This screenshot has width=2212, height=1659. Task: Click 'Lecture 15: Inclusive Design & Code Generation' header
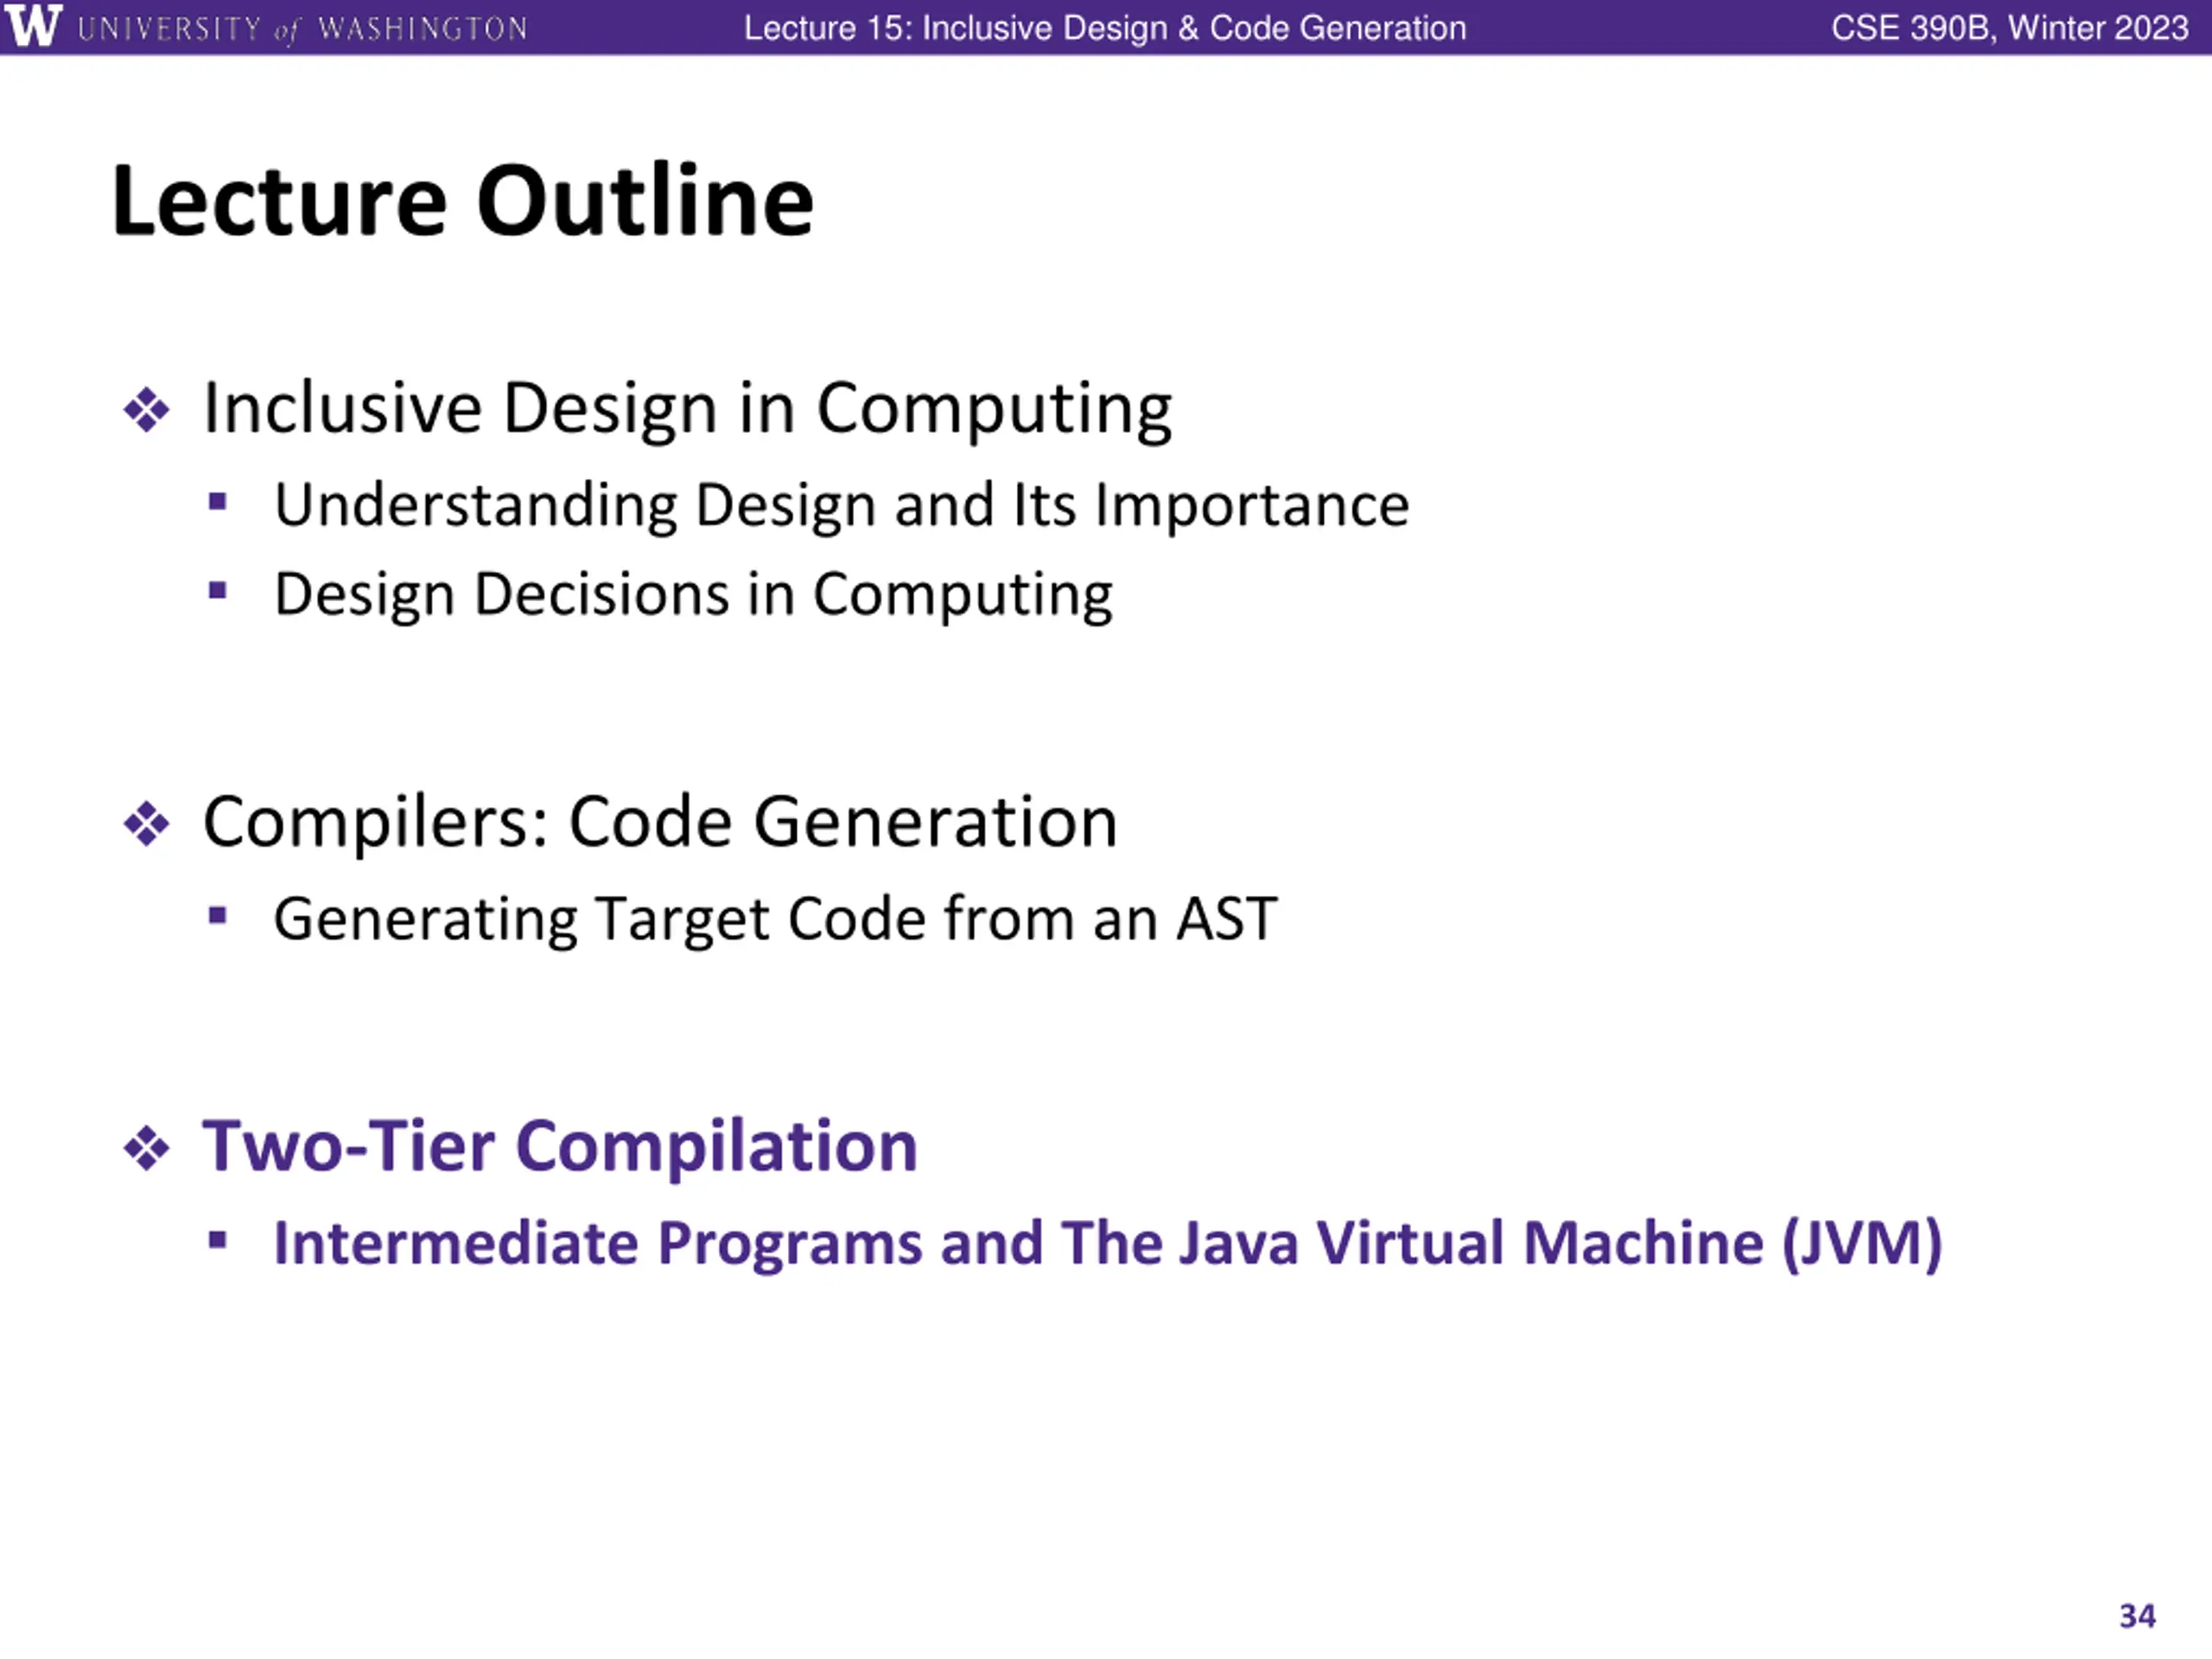point(1105,28)
